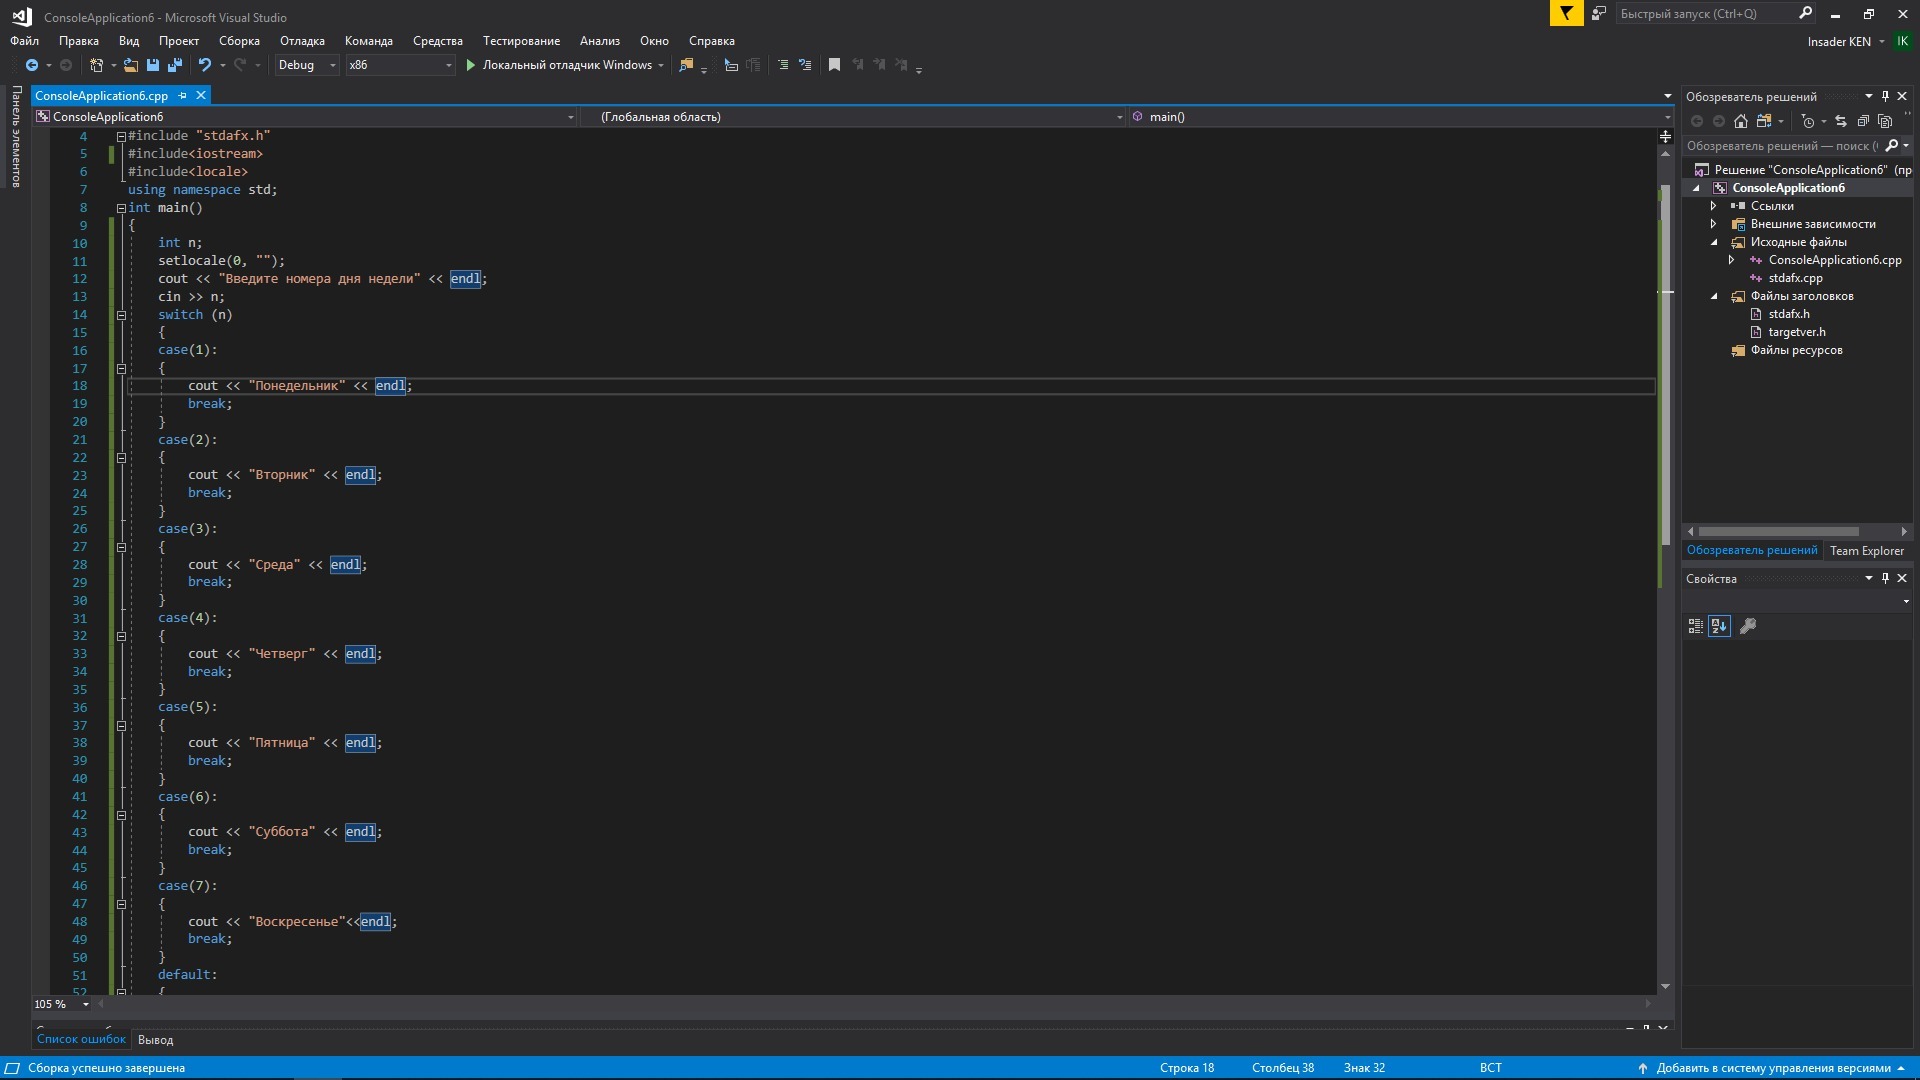Toggle categorized view in Свойства panel
Screen dimensions: 1920x1080
pos(1695,626)
